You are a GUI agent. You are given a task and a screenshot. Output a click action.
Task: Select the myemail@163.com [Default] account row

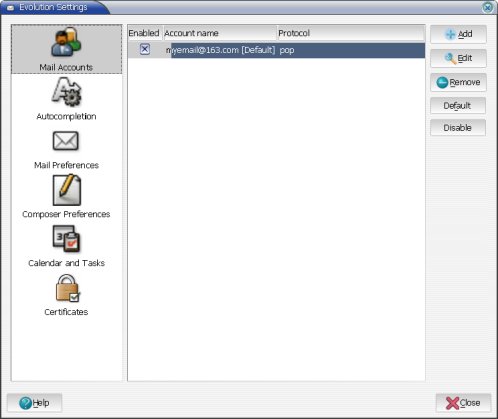coord(276,50)
